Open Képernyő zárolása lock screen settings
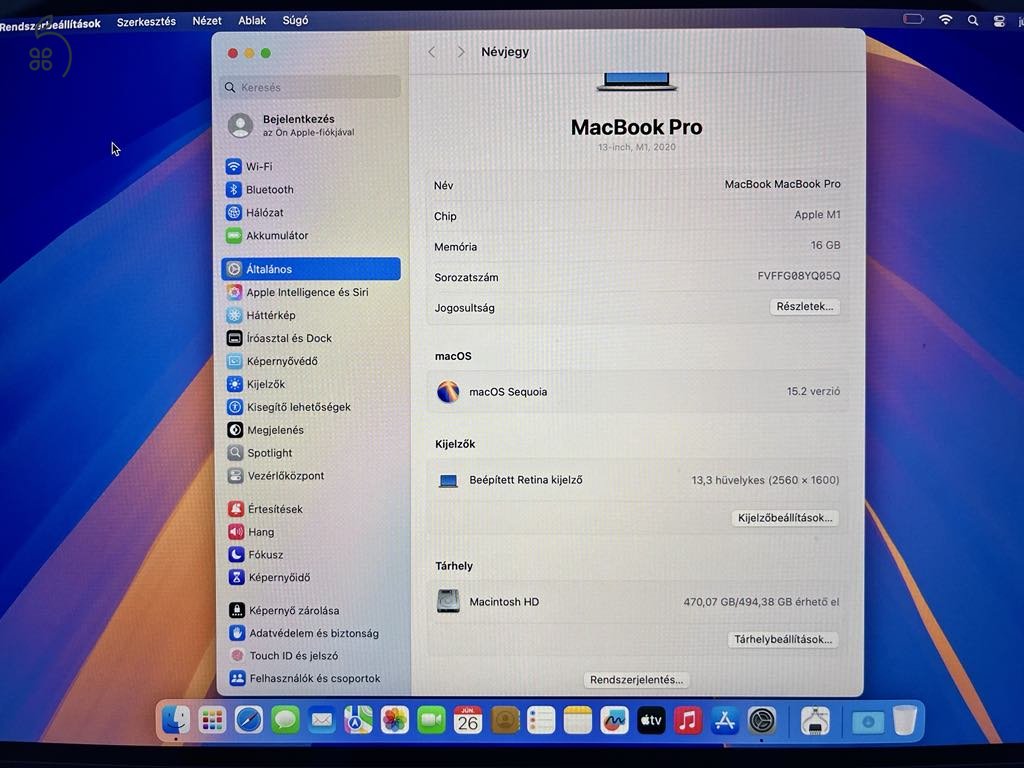This screenshot has width=1024, height=768. tap(284, 610)
